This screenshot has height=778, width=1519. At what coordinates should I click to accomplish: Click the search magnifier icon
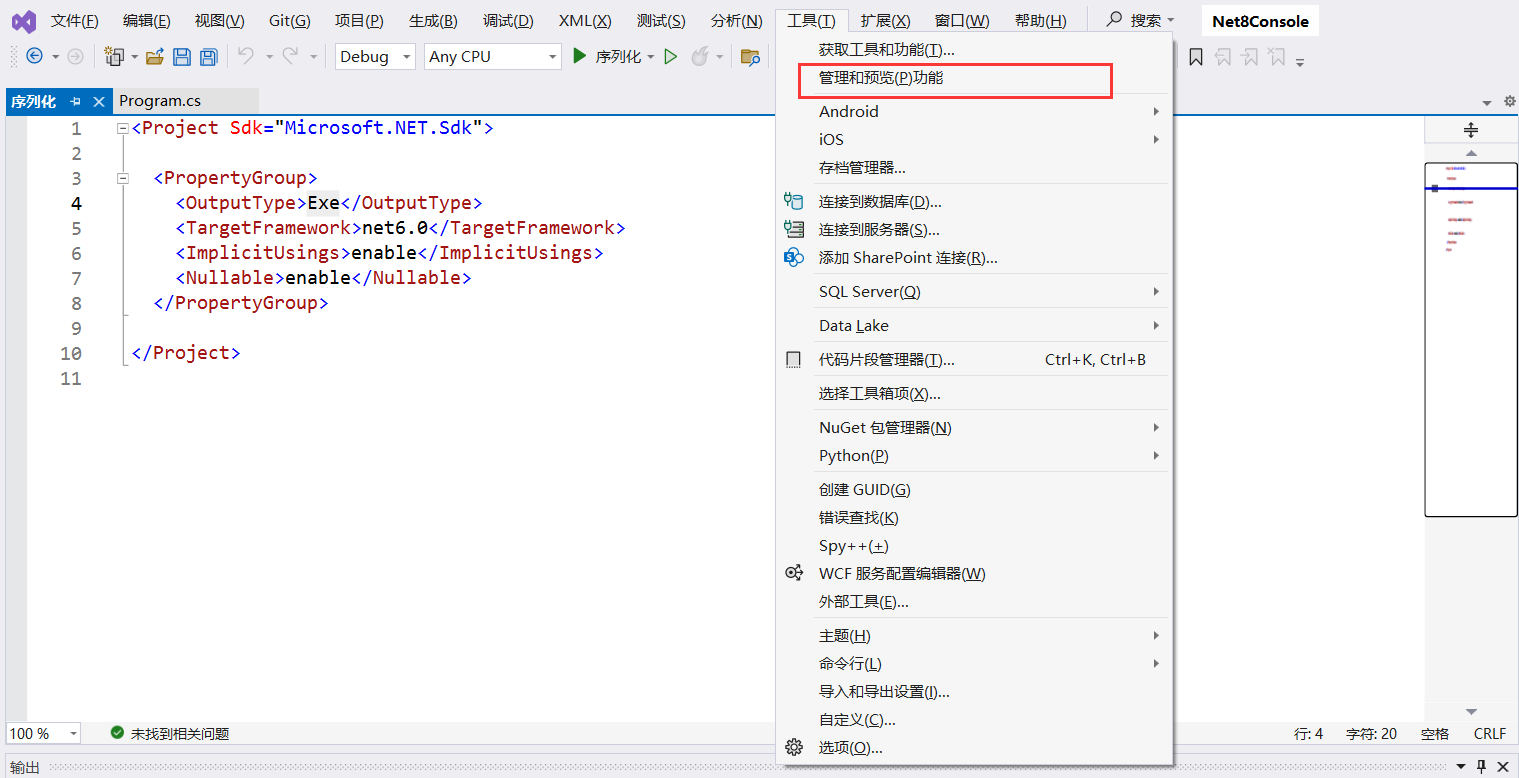pos(1114,20)
